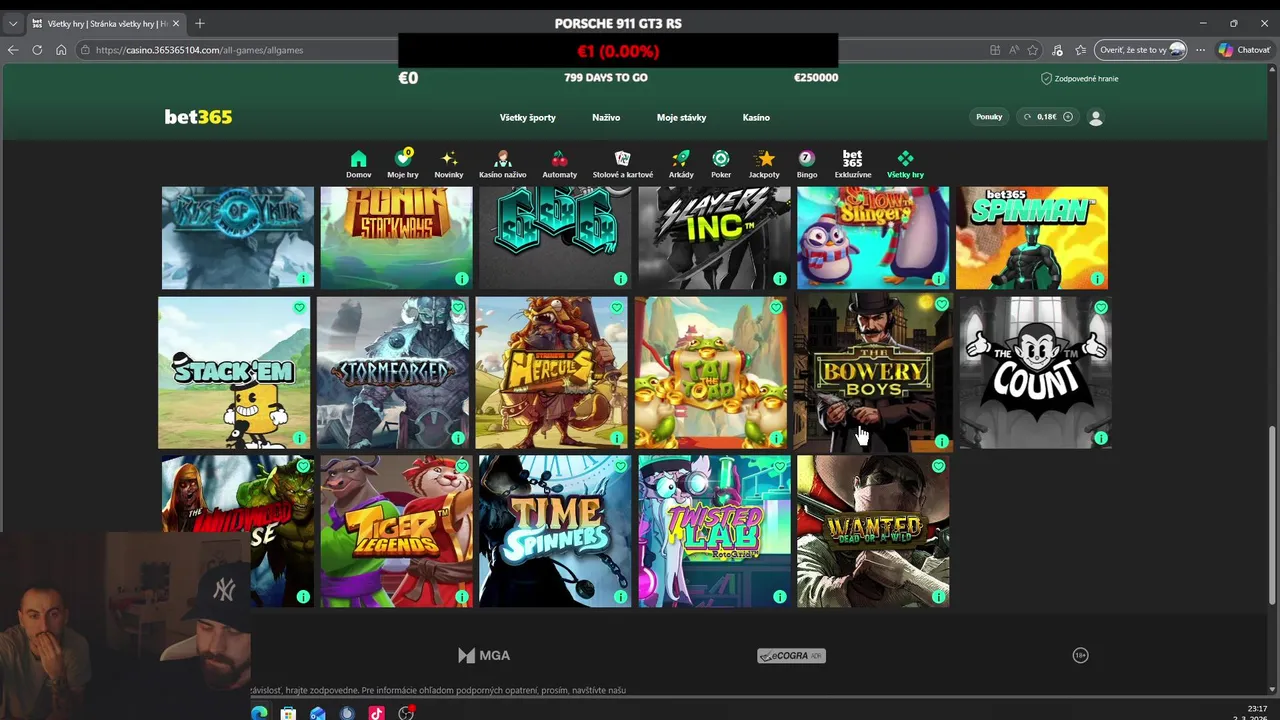The width and height of the screenshot is (1280, 720).
Task: Open the Domov home category
Action: [x=358, y=164]
